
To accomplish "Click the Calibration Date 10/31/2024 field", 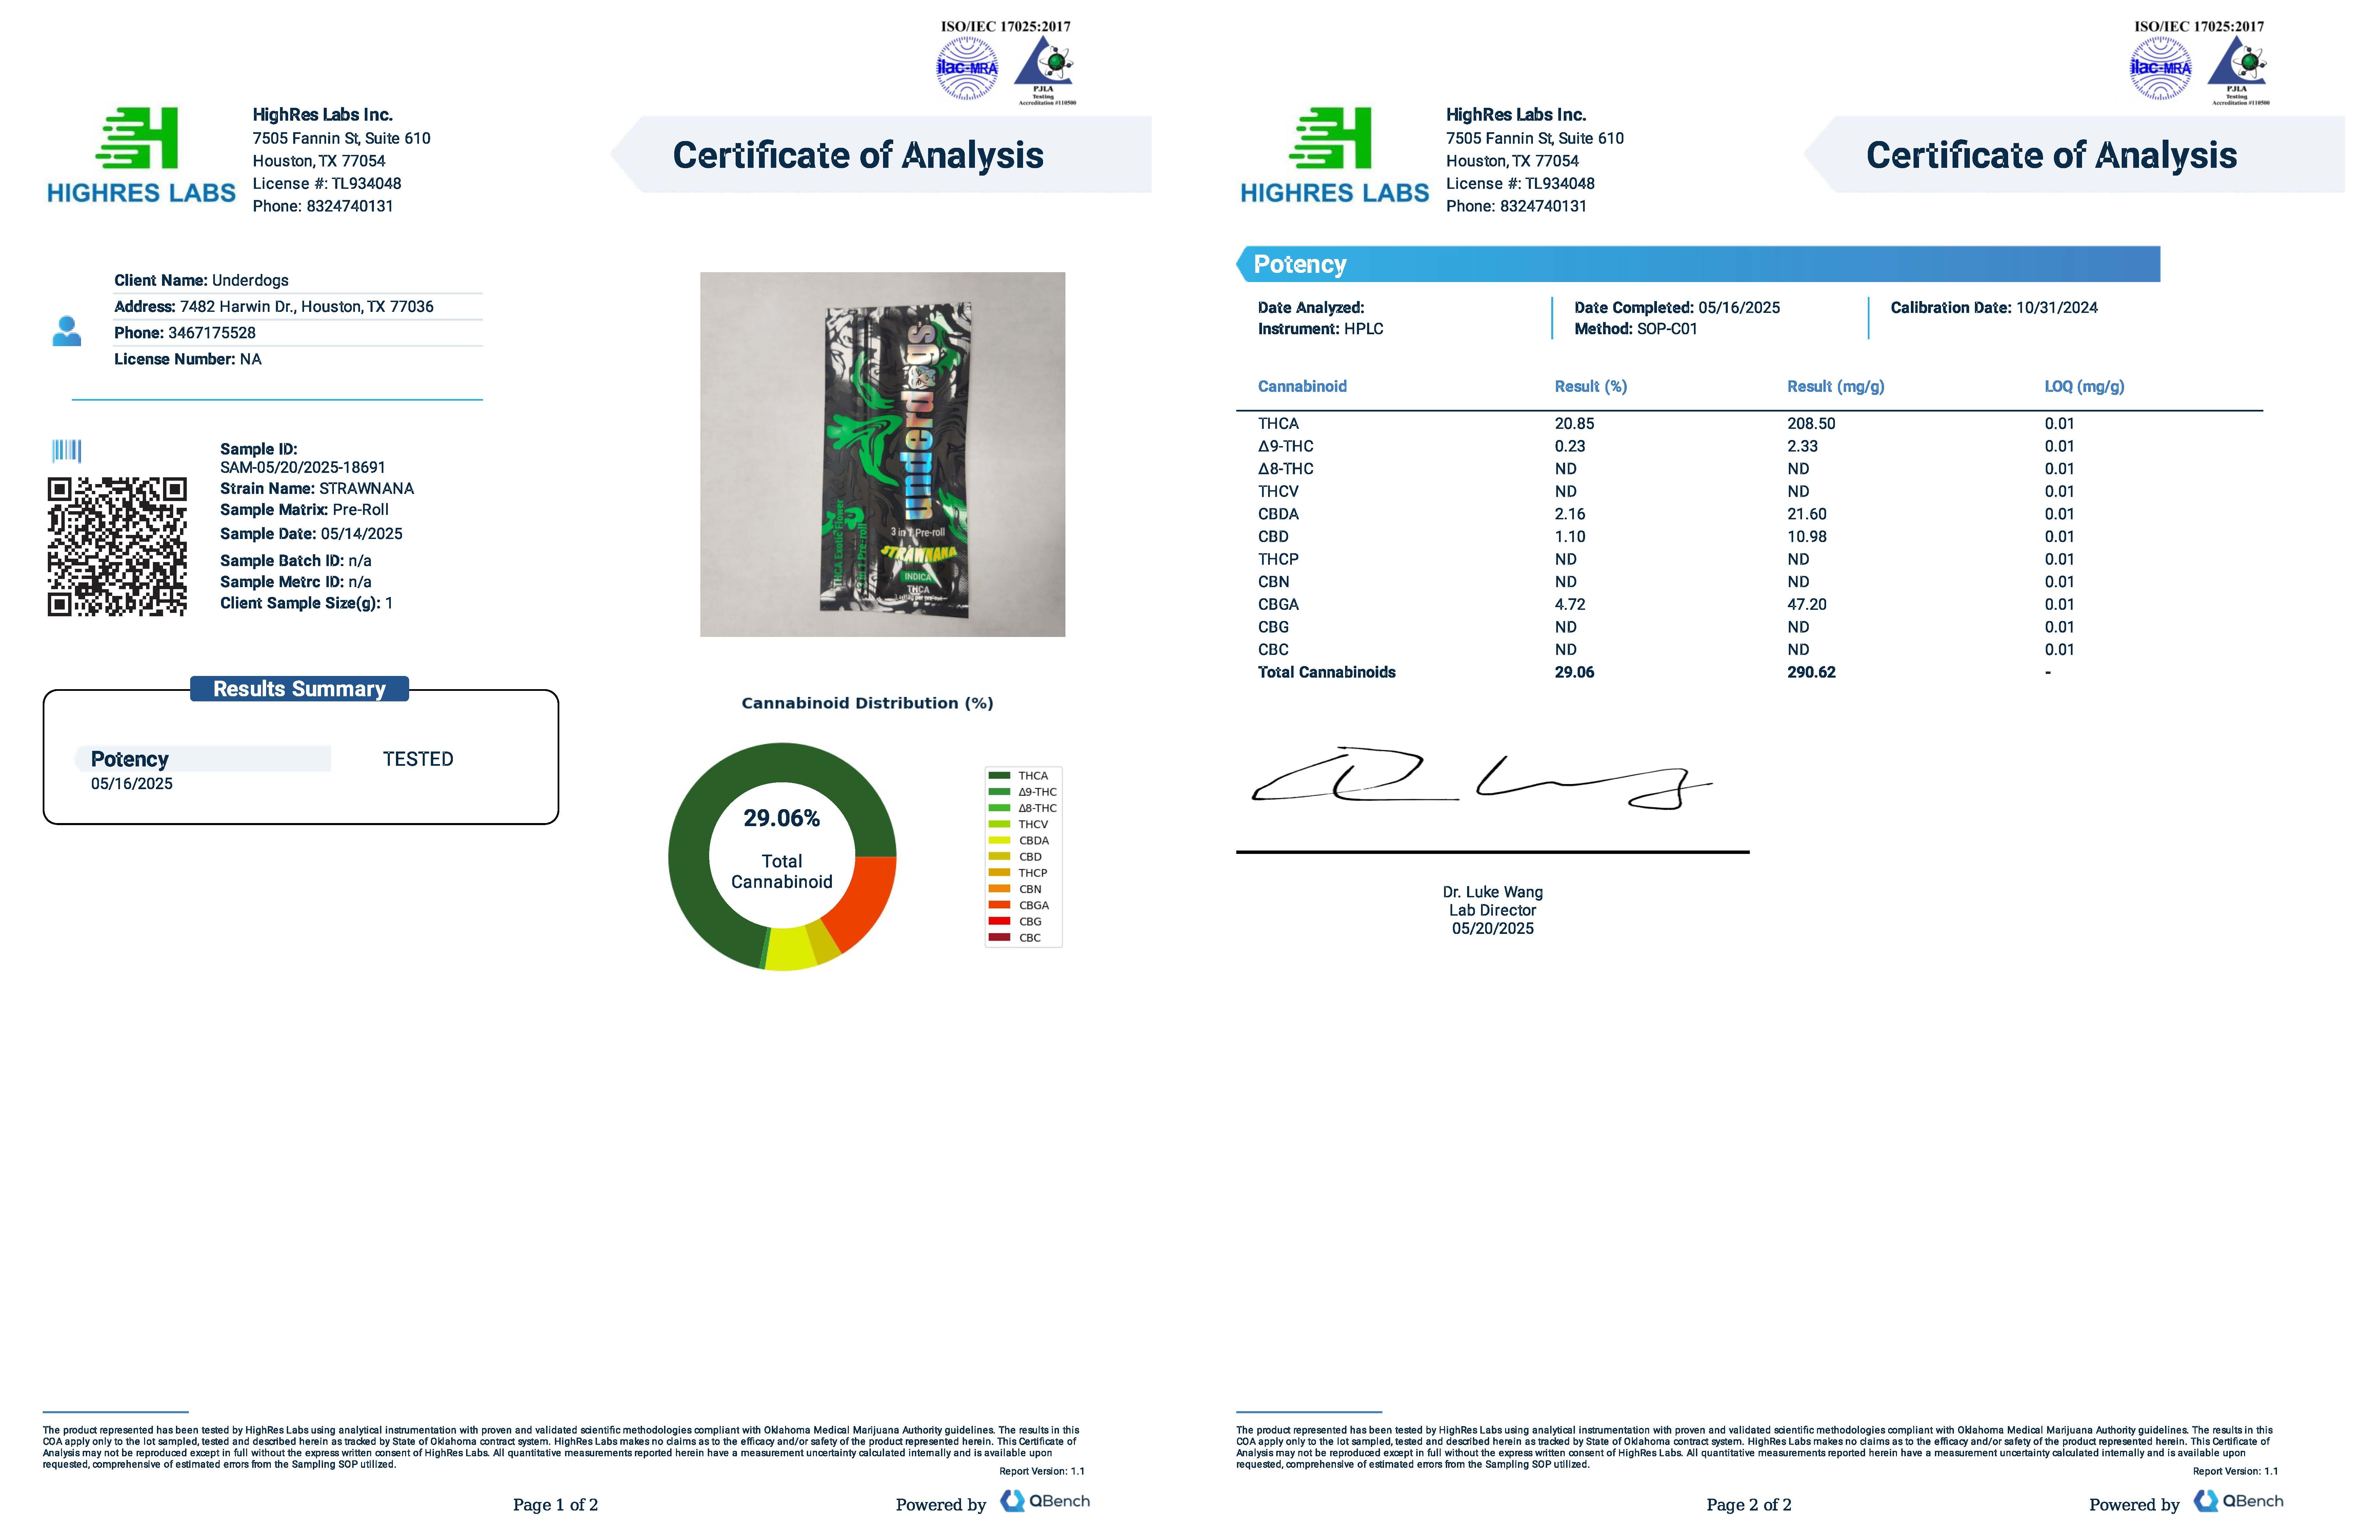I will click(x=1994, y=308).
